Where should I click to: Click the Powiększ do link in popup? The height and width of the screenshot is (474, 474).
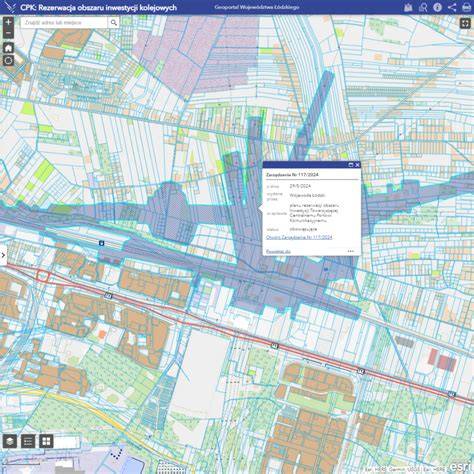[x=278, y=251]
